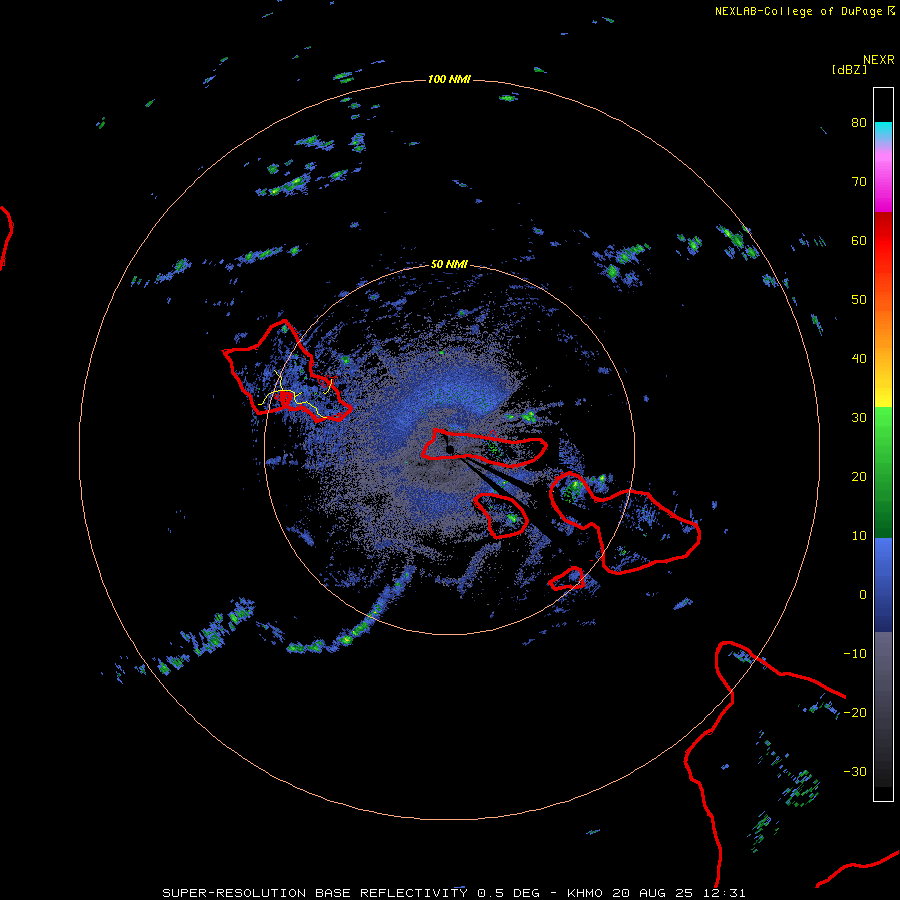The image size is (900, 900).
Task: Click the -20 value on the dBZ scale
Action: (x=855, y=713)
